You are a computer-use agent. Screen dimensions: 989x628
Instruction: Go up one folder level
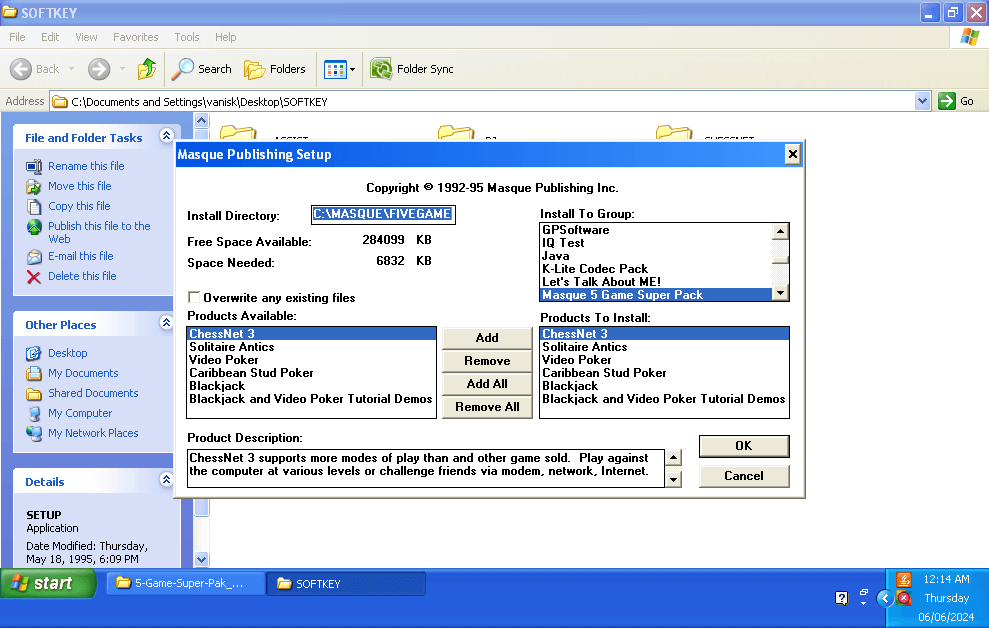pos(147,69)
